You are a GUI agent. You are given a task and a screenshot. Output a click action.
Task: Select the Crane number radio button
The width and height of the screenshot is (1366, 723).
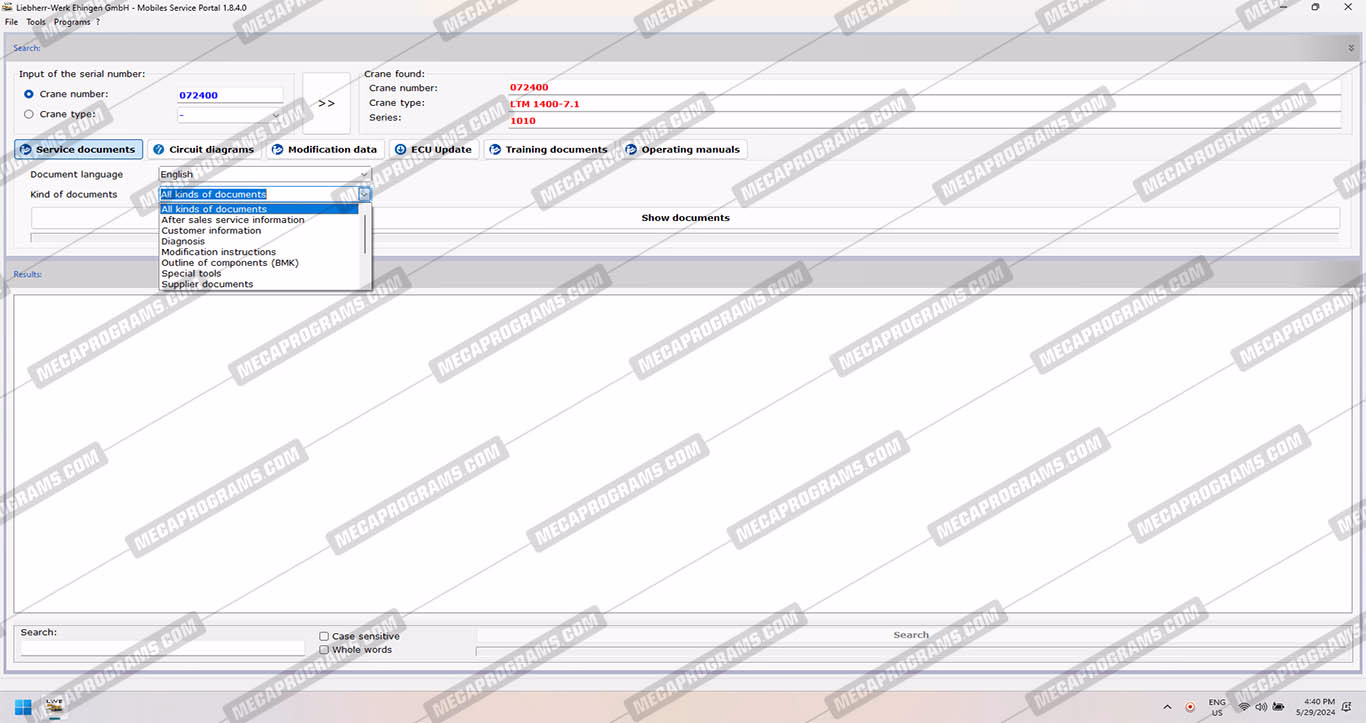29,94
